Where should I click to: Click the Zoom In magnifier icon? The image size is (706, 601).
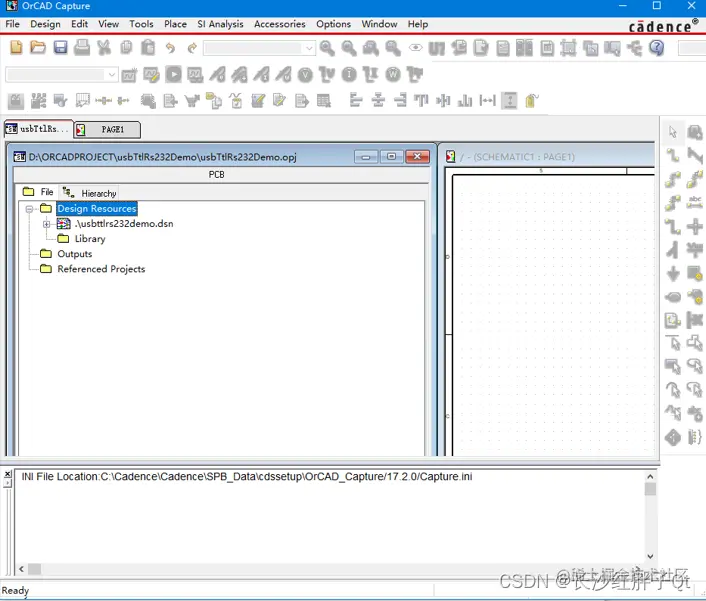point(327,48)
